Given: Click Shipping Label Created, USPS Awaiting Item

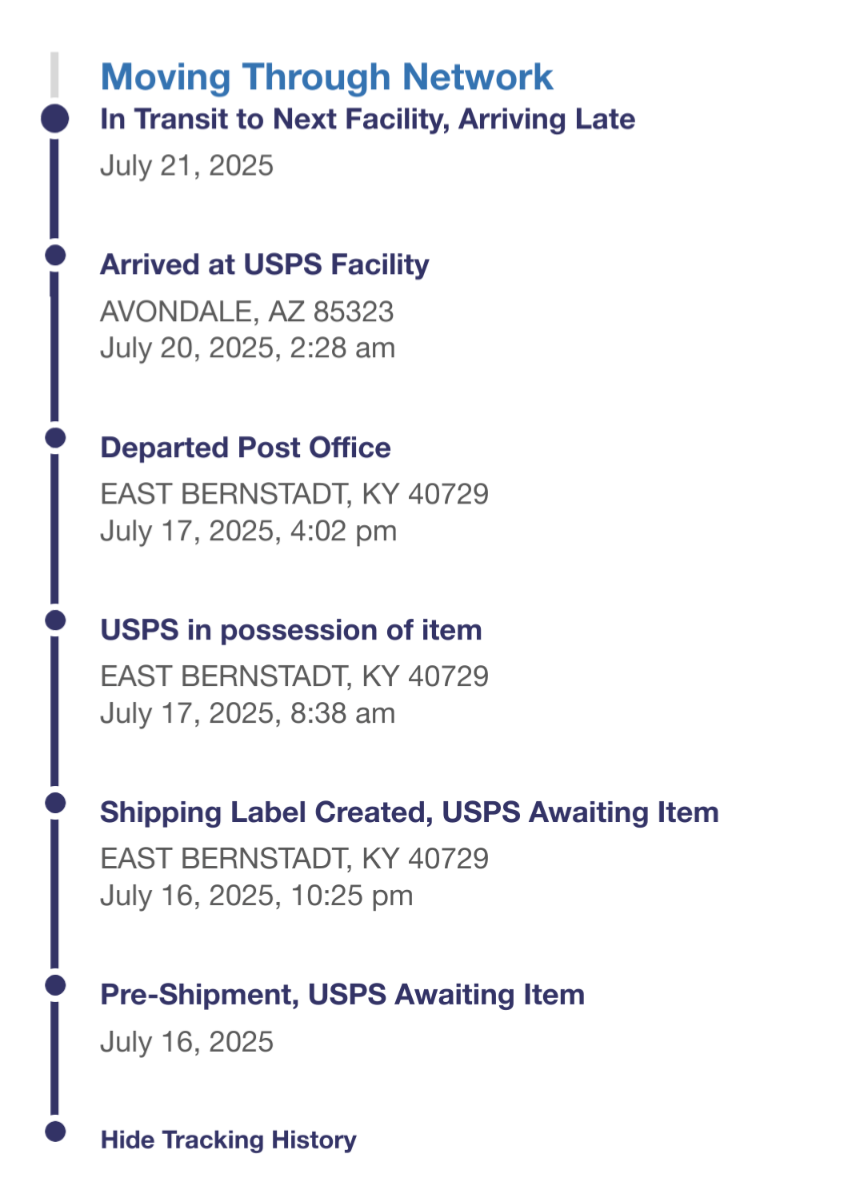Looking at the screenshot, I should tap(409, 812).
